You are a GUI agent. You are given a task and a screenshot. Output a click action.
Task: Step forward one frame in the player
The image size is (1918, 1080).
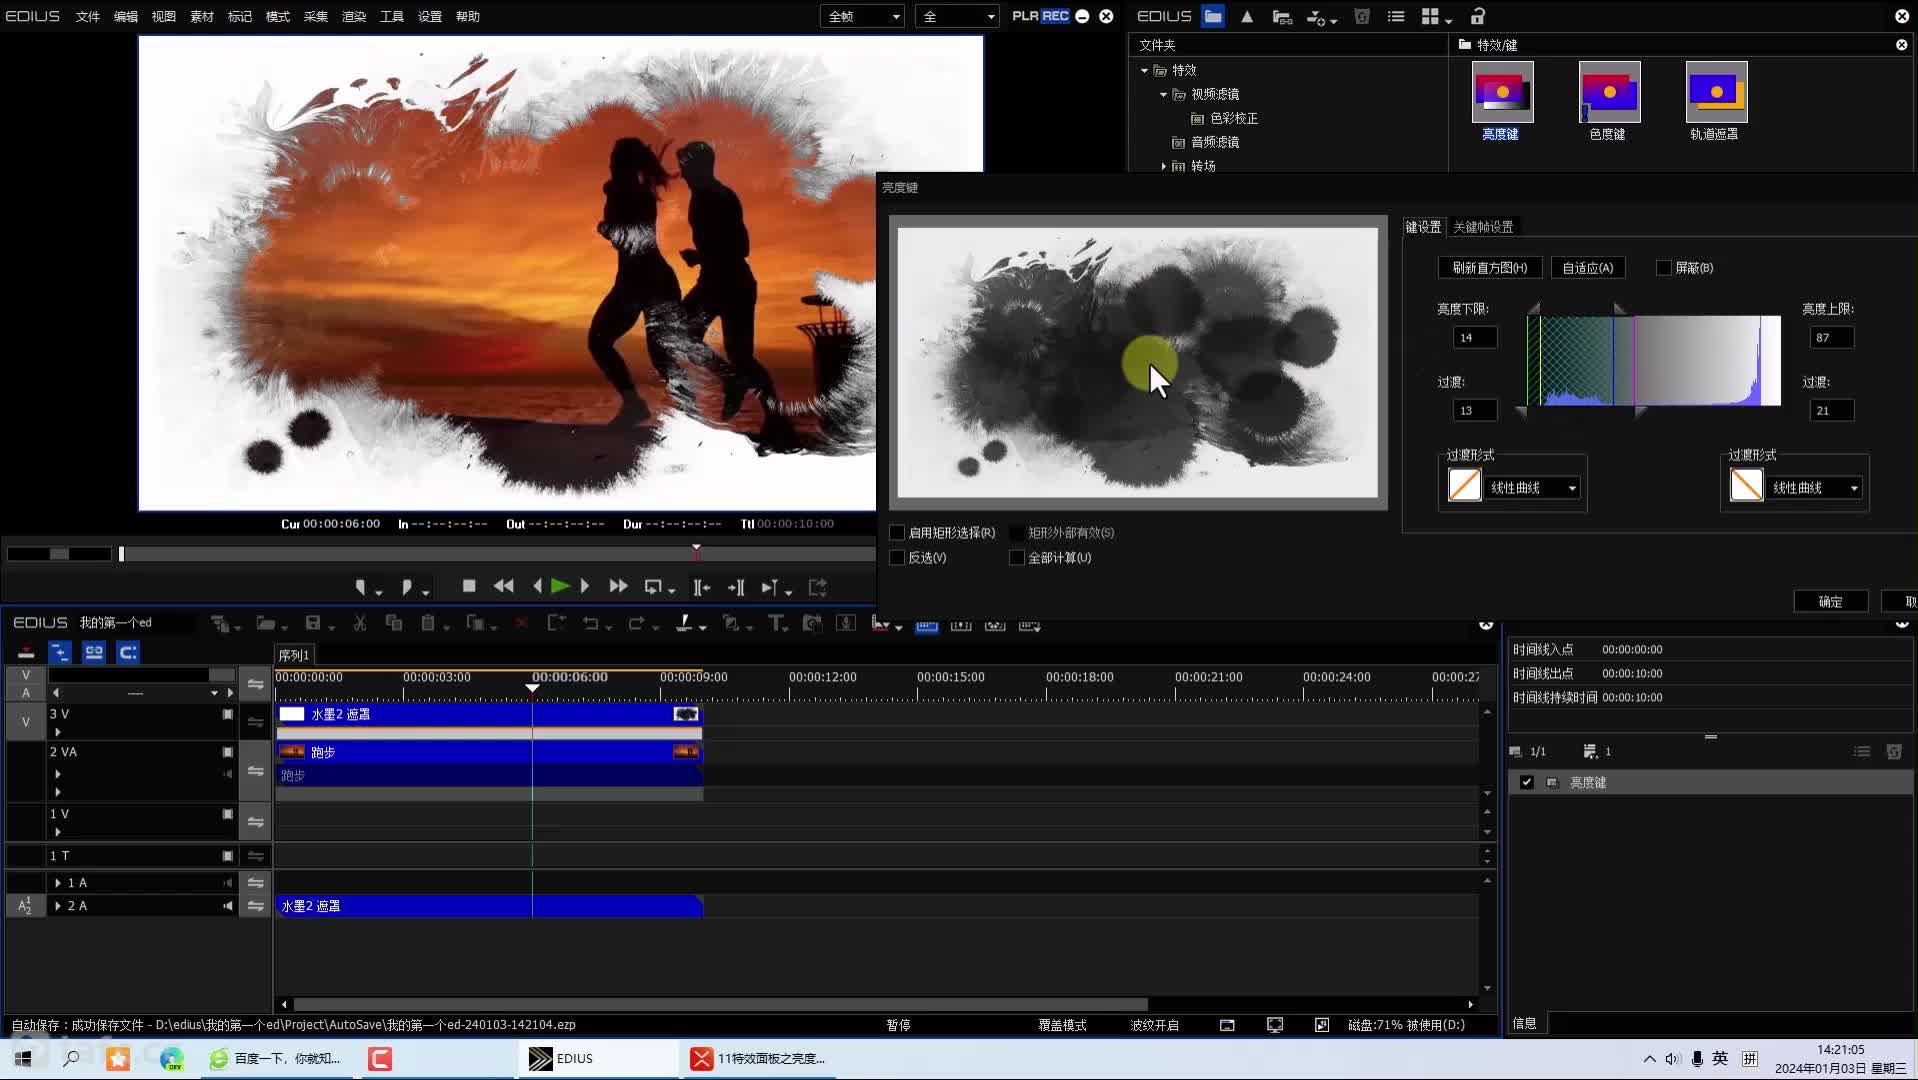coord(585,587)
